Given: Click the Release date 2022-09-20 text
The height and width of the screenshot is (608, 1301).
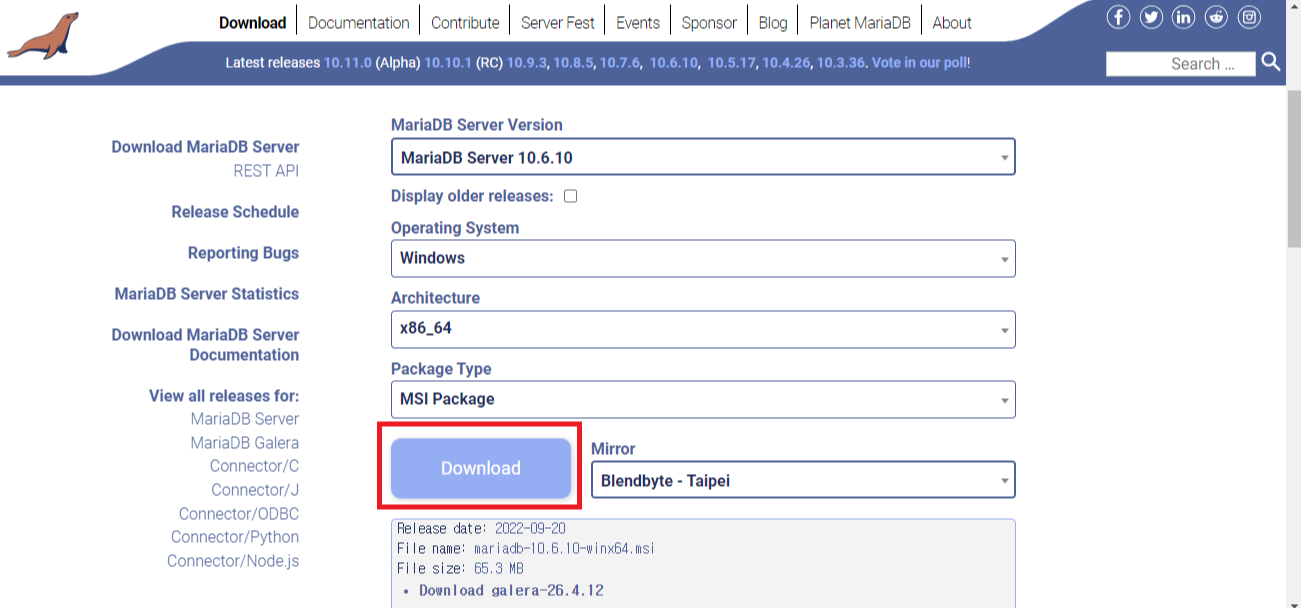Looking at the screenshot, I should [483, 529].
